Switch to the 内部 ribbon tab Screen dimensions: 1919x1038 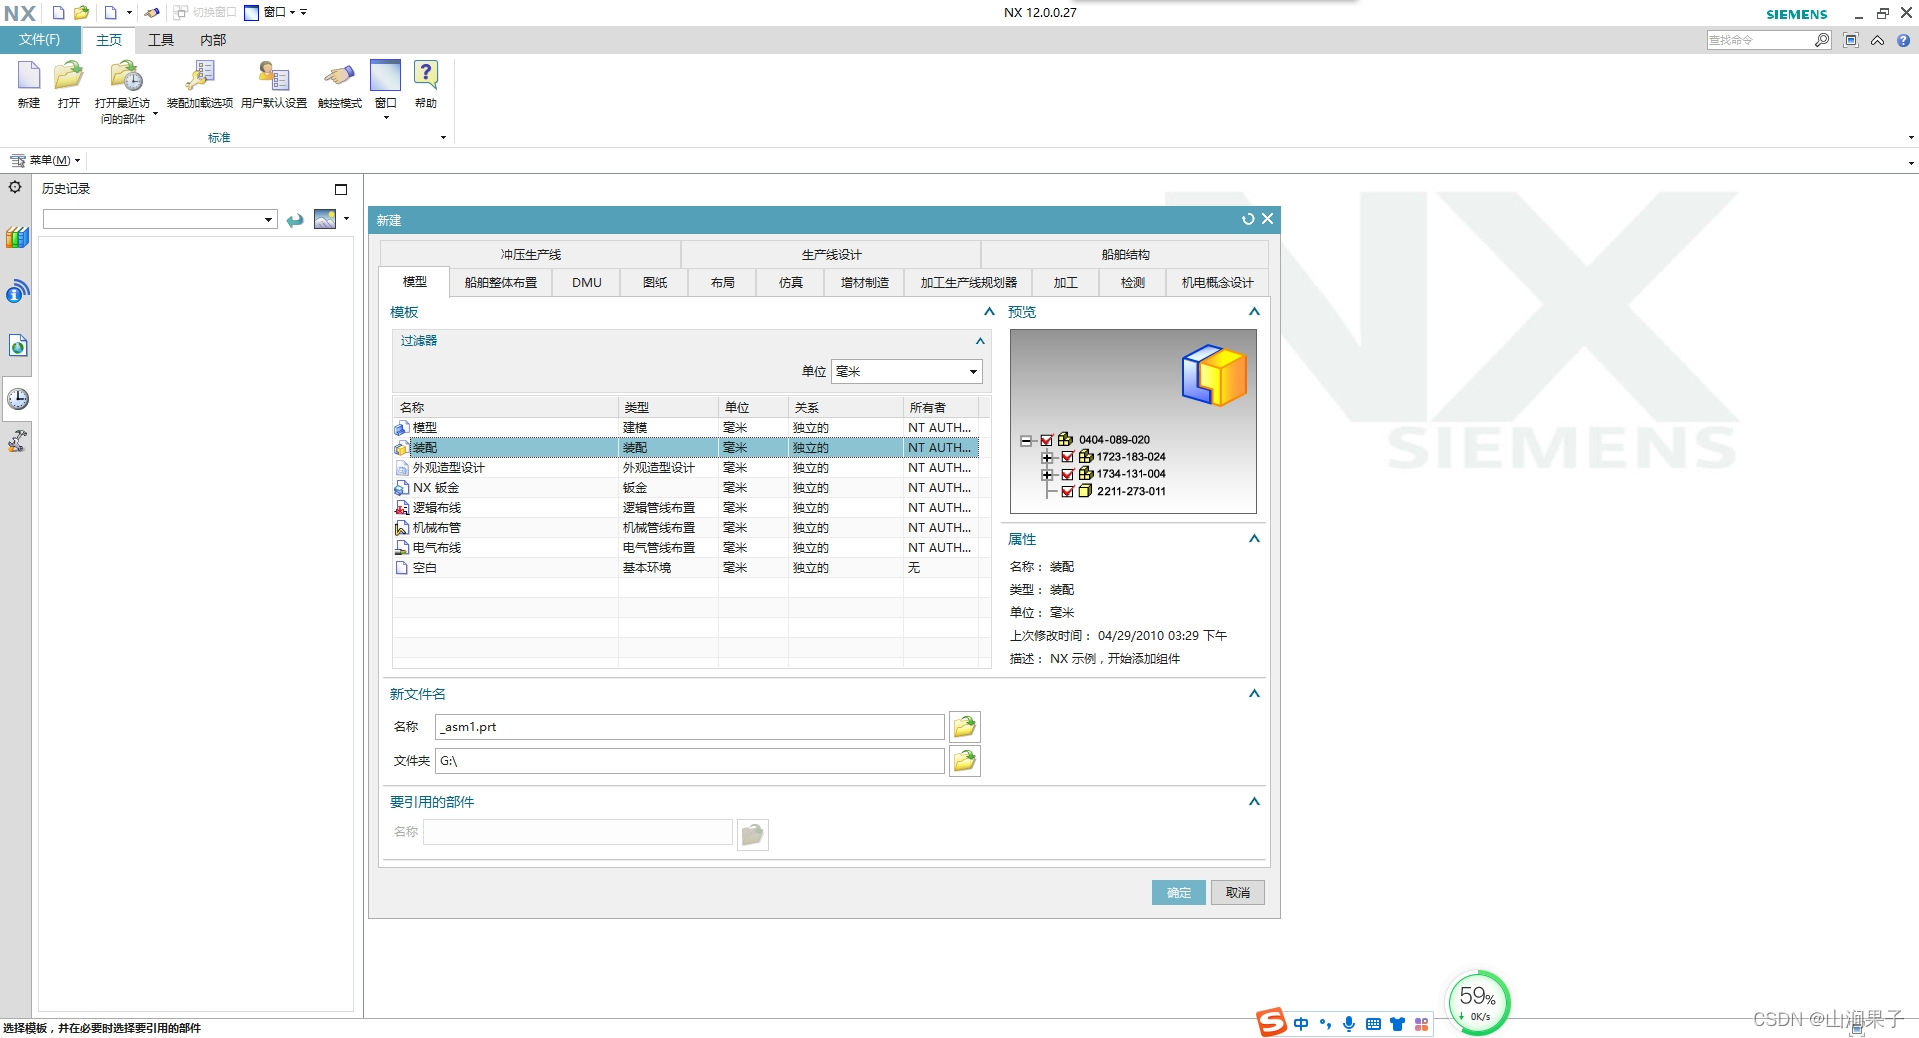tap(213, 40)
